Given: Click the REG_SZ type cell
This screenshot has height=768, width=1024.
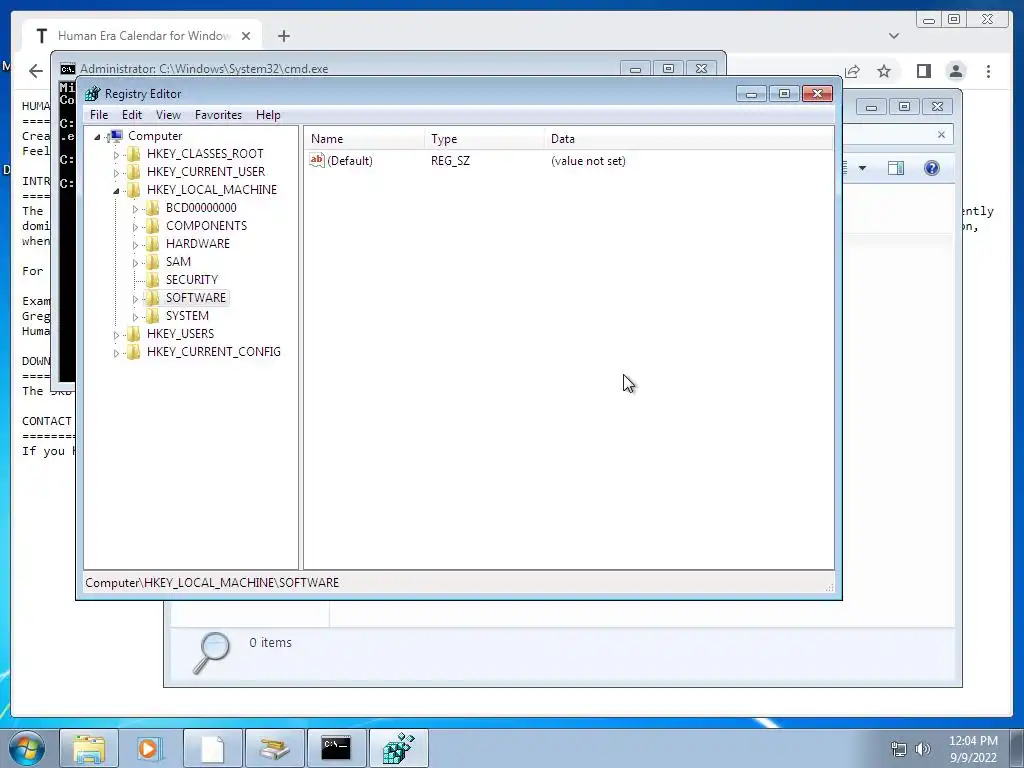Looking at the screenshot, I should (x=450, y=161).
